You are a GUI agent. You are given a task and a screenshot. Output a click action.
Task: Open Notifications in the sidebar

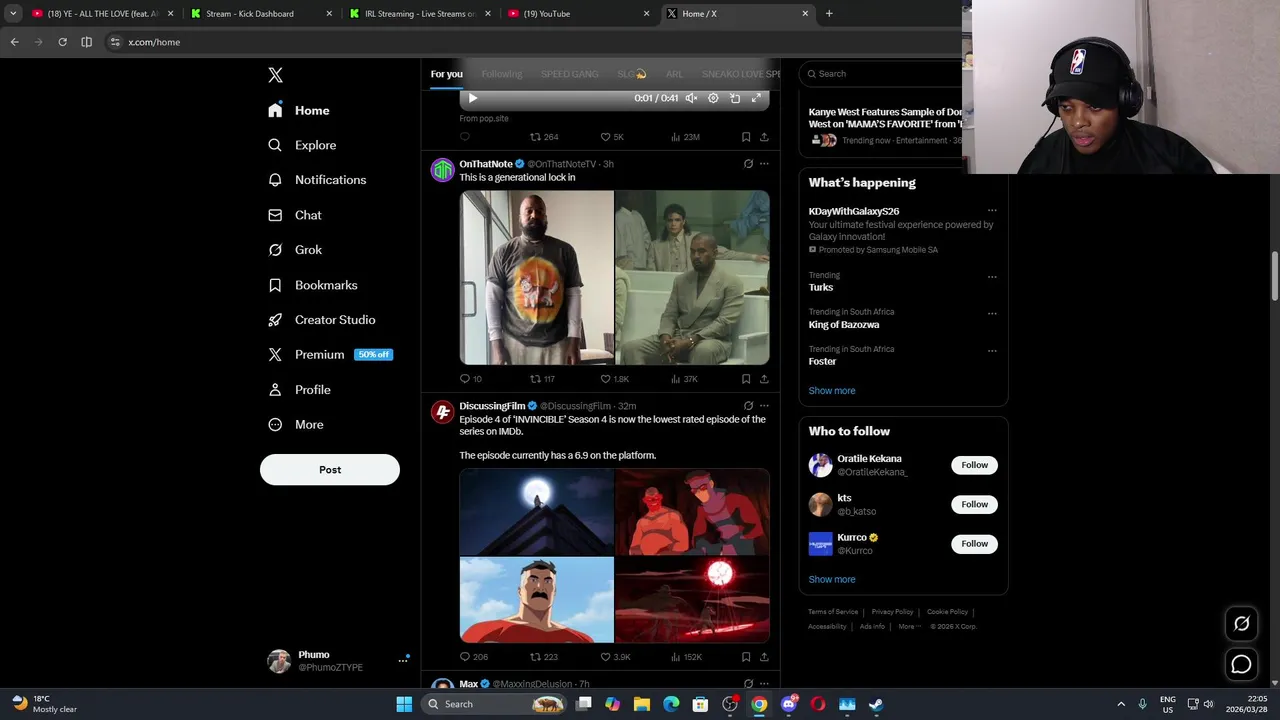coord(317,180)
